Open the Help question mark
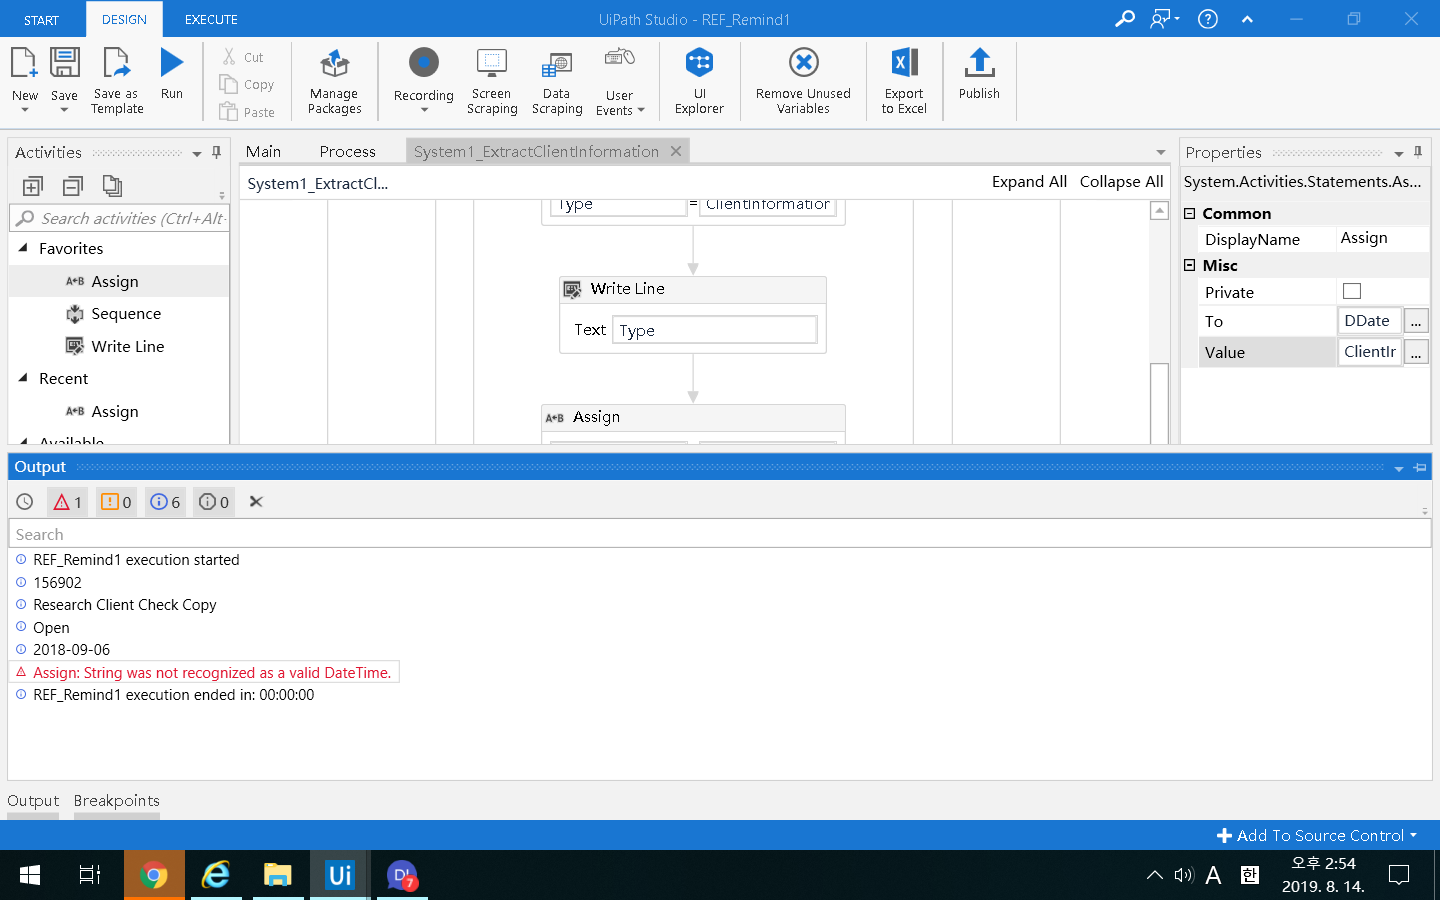The image size is (1440, 900). point(1208,18)
